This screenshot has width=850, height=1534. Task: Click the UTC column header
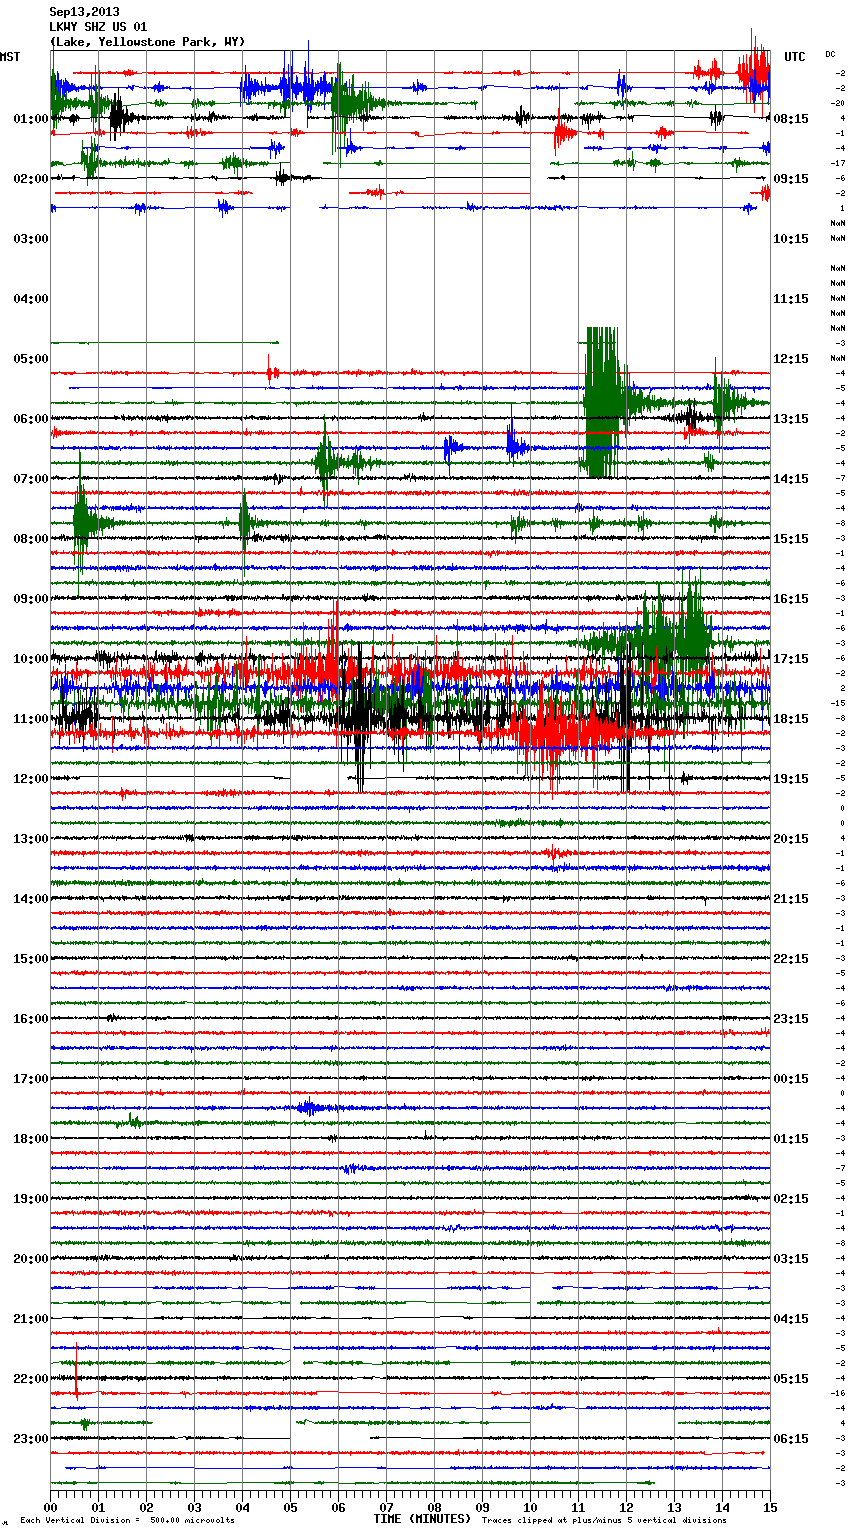coord(794,57)
